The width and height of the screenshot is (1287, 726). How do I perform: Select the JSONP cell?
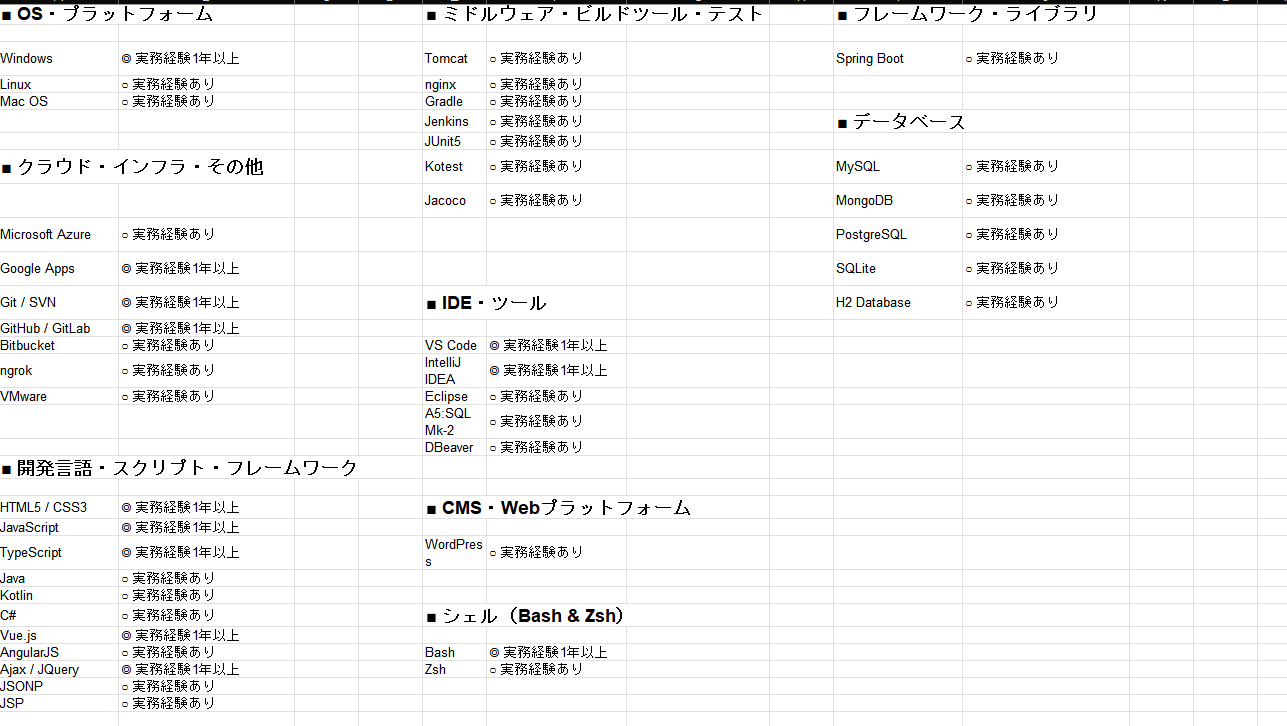[59, 686]
